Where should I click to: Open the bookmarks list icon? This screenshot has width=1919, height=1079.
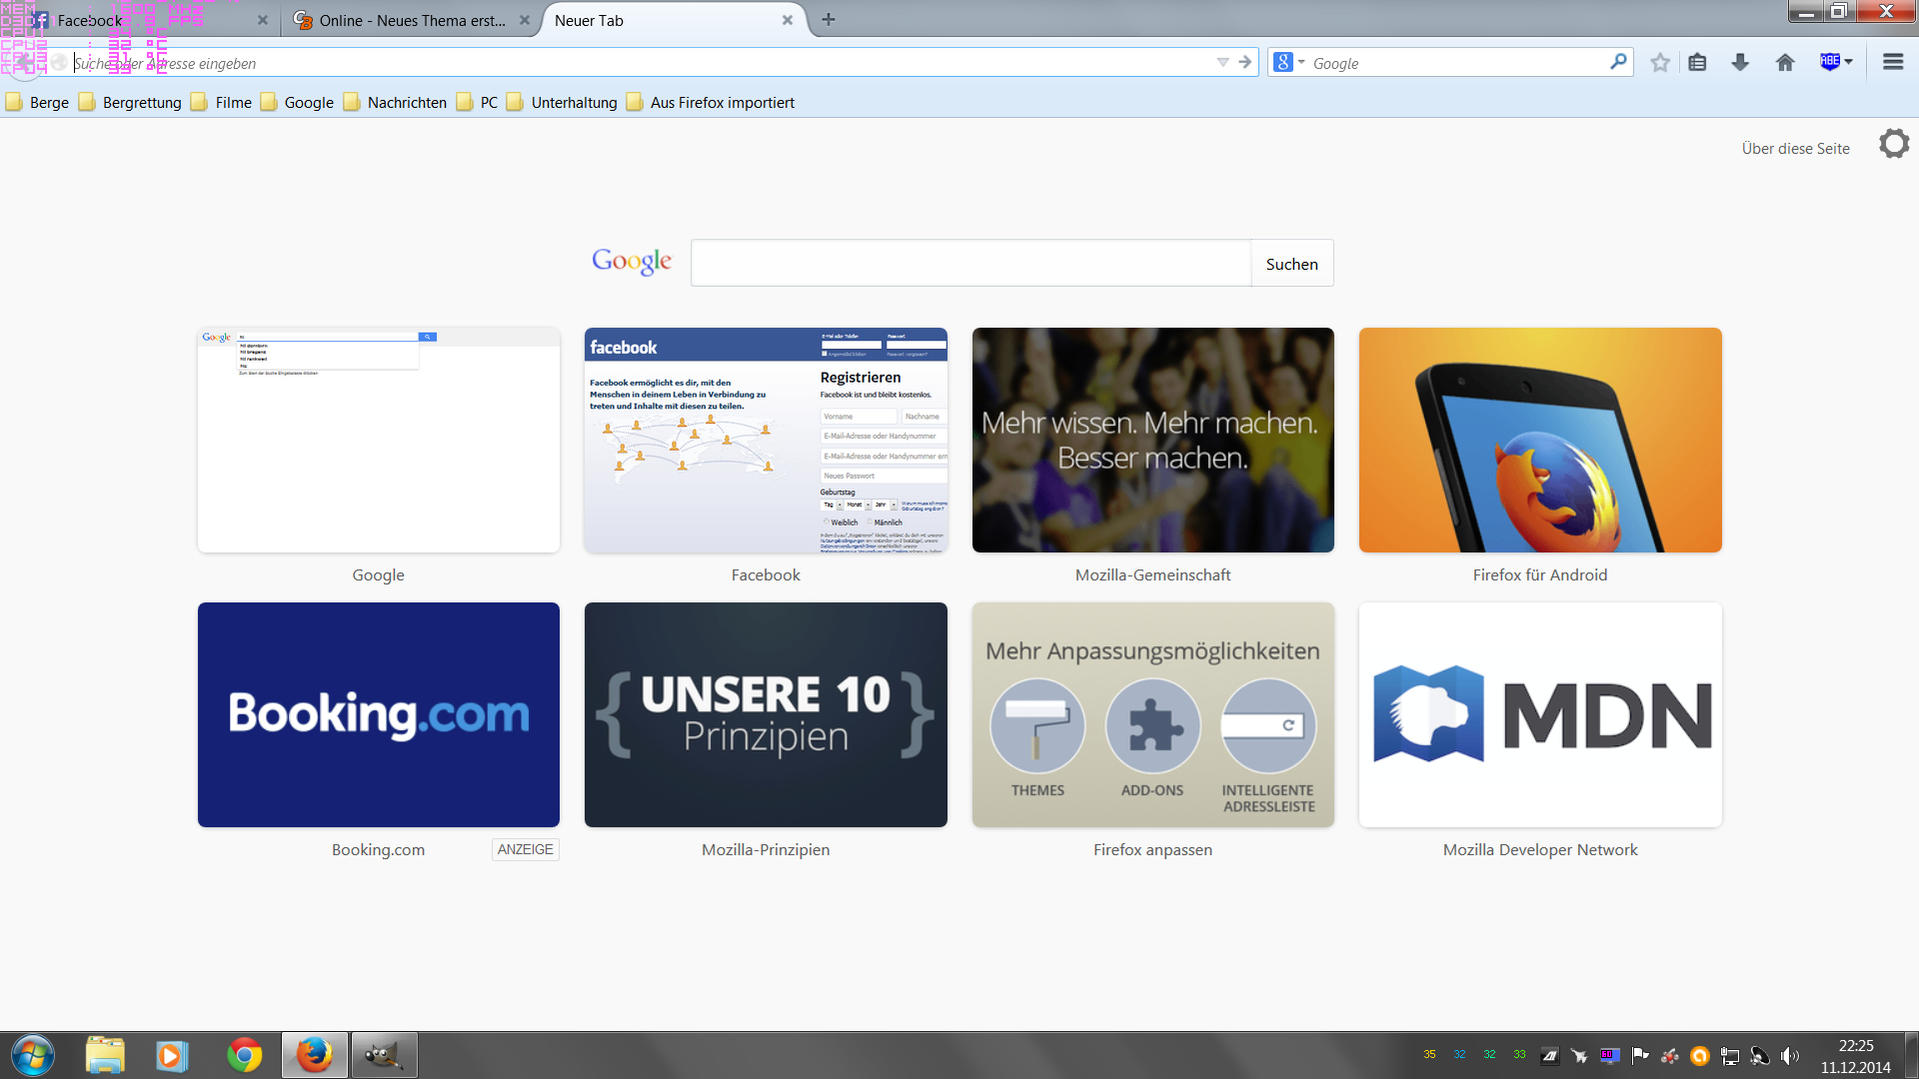tap(1697, 63)
